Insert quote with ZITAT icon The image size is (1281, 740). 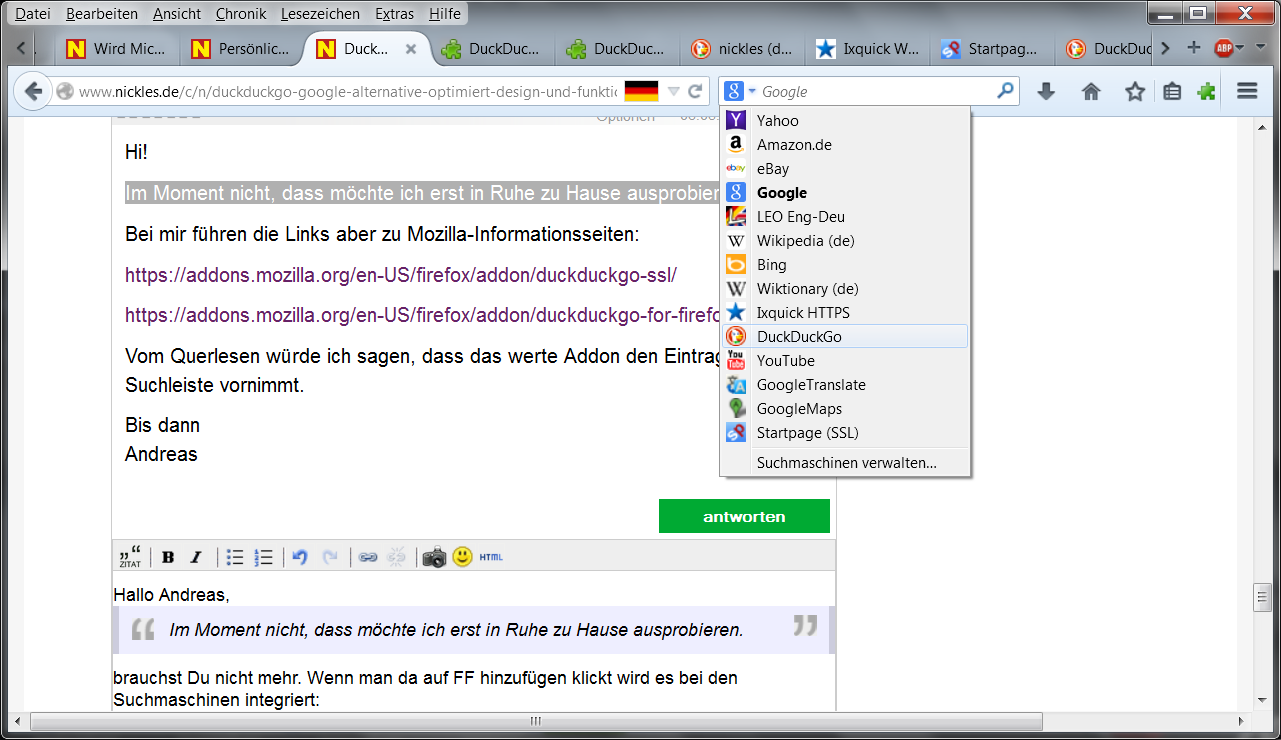coord(130,557)
